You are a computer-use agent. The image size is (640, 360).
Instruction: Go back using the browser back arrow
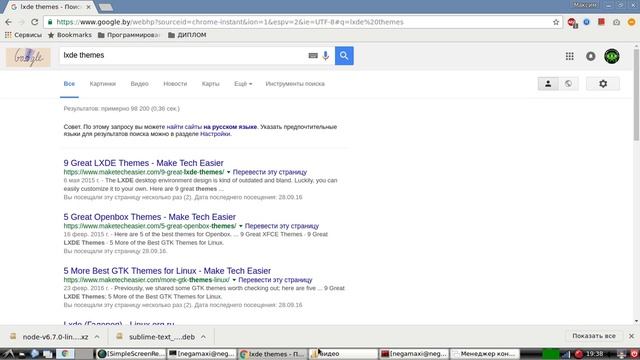9,22
